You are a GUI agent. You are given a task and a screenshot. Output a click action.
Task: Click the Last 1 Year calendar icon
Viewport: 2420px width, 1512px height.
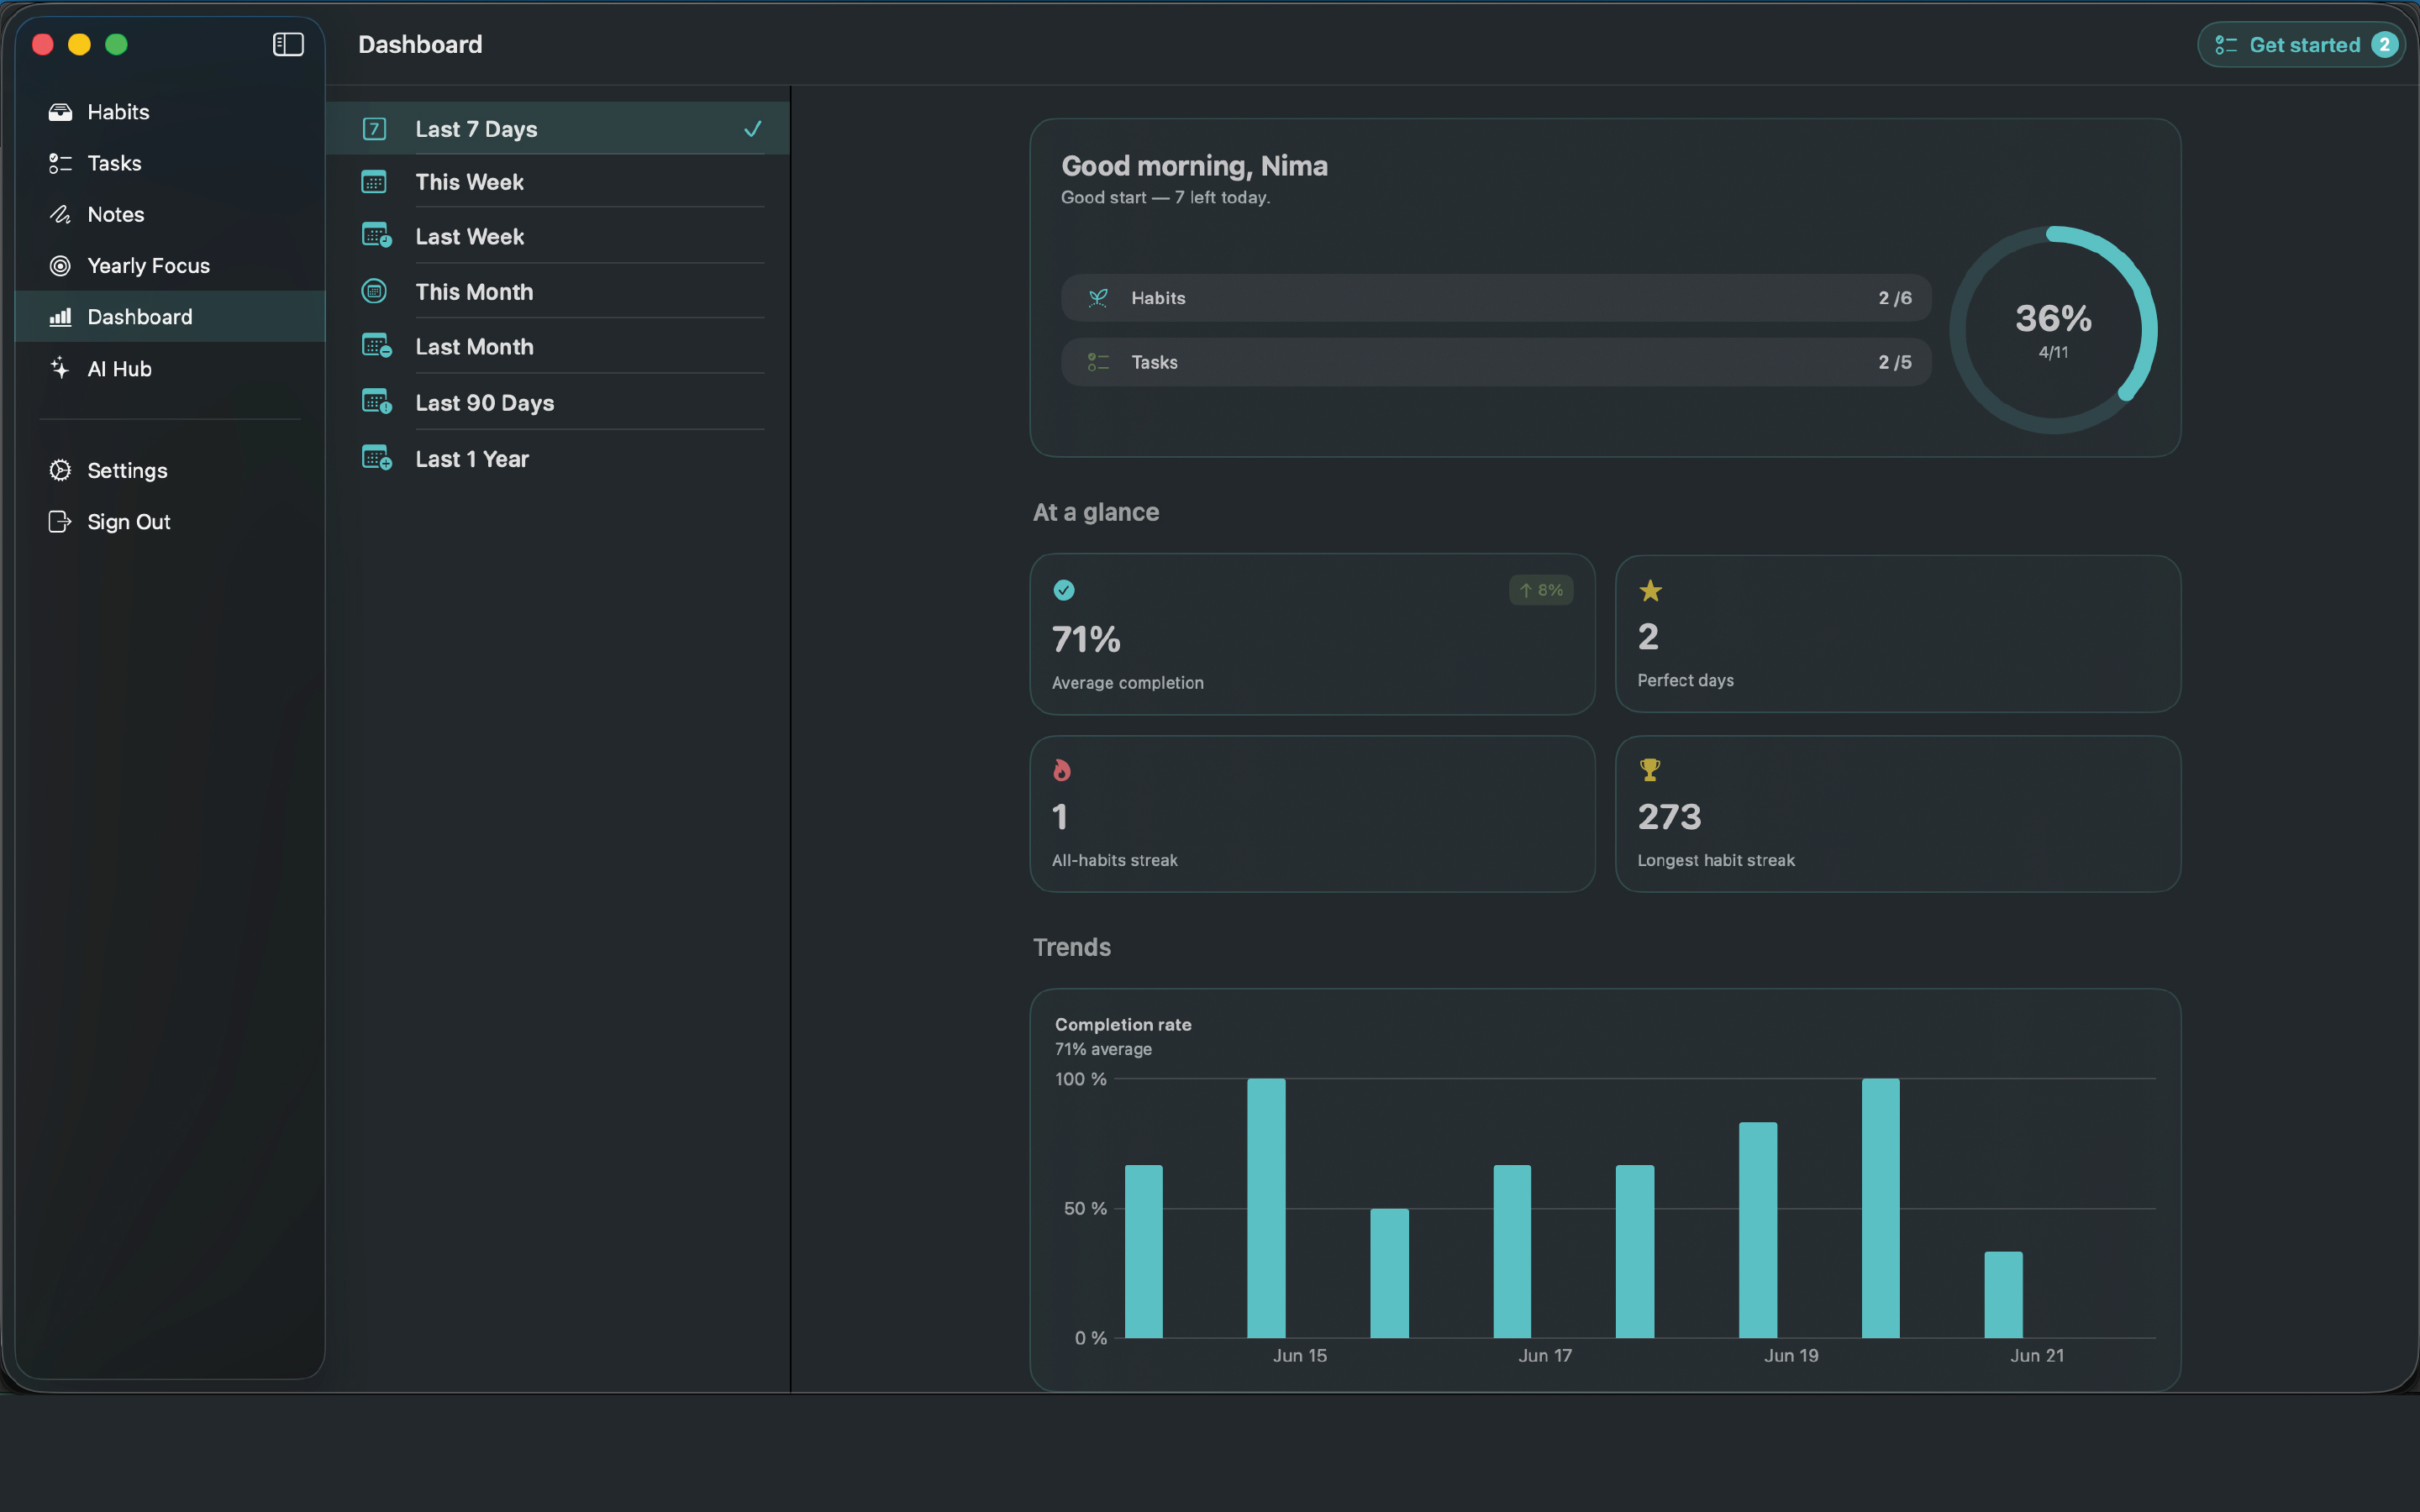[x=376, y=458]
